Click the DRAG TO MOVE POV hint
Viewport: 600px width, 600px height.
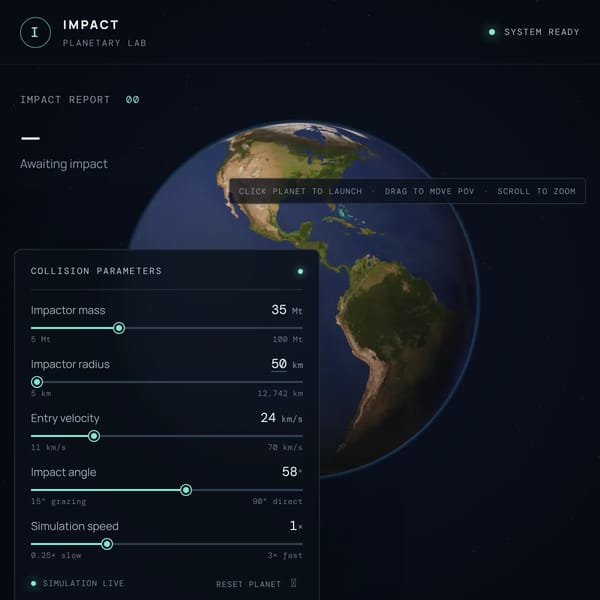(429, 191)
